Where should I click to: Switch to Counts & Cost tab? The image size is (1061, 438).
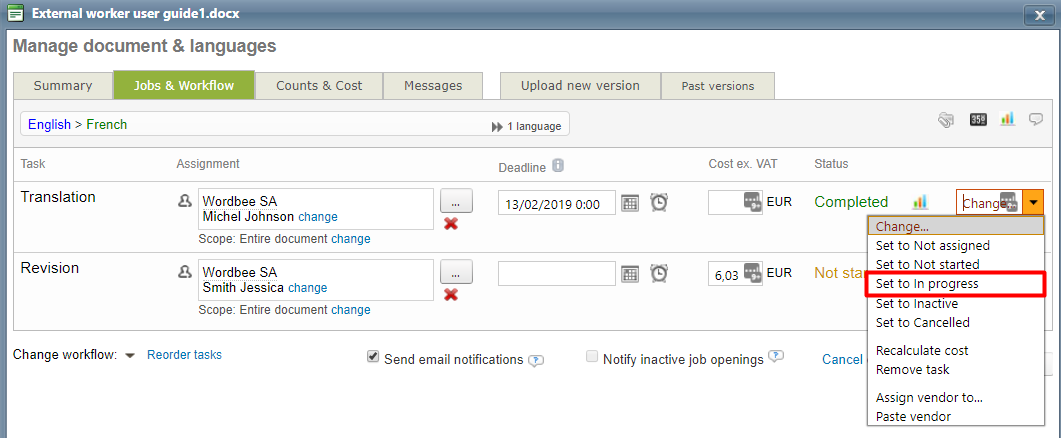[319, 86]
